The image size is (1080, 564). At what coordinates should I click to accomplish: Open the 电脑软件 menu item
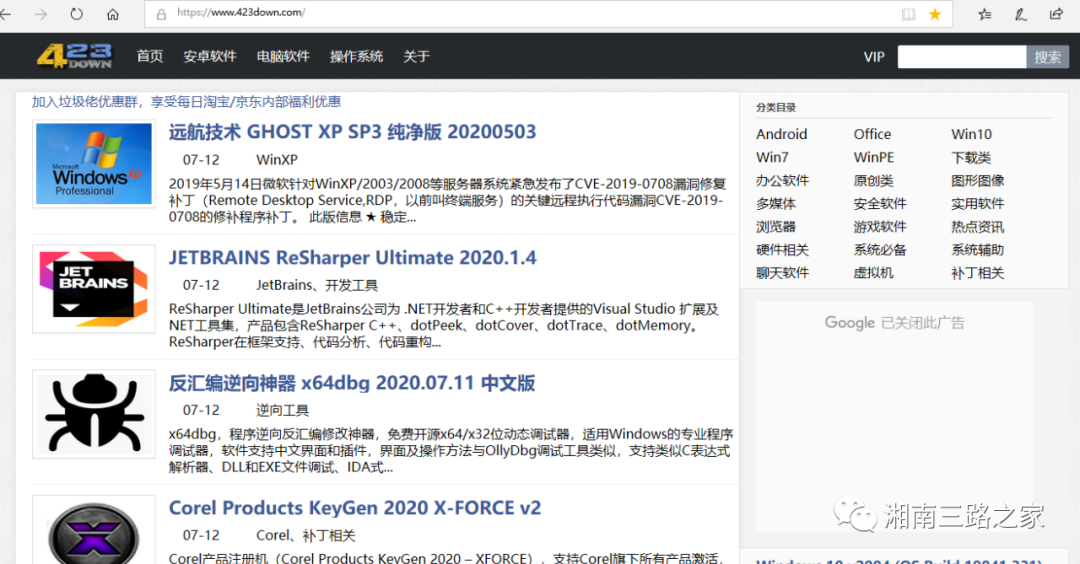283,56
